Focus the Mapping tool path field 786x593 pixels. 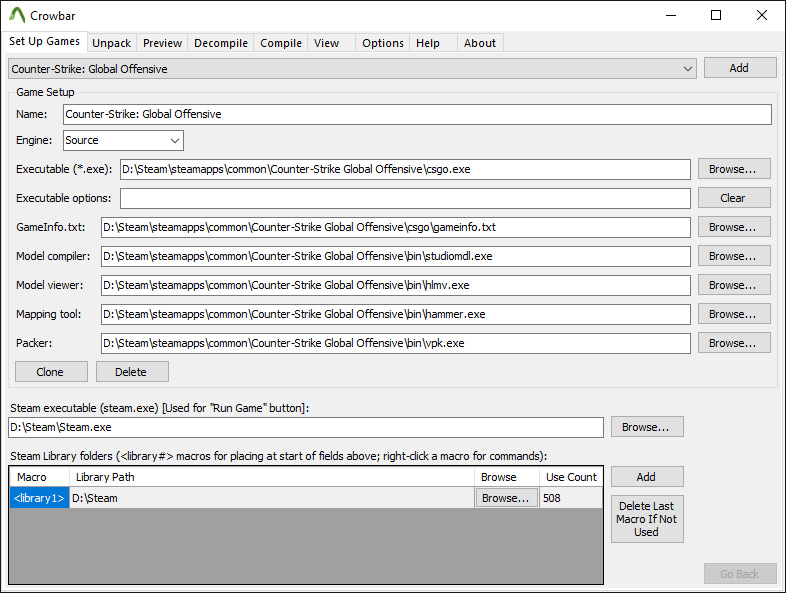tap(396, 314)
